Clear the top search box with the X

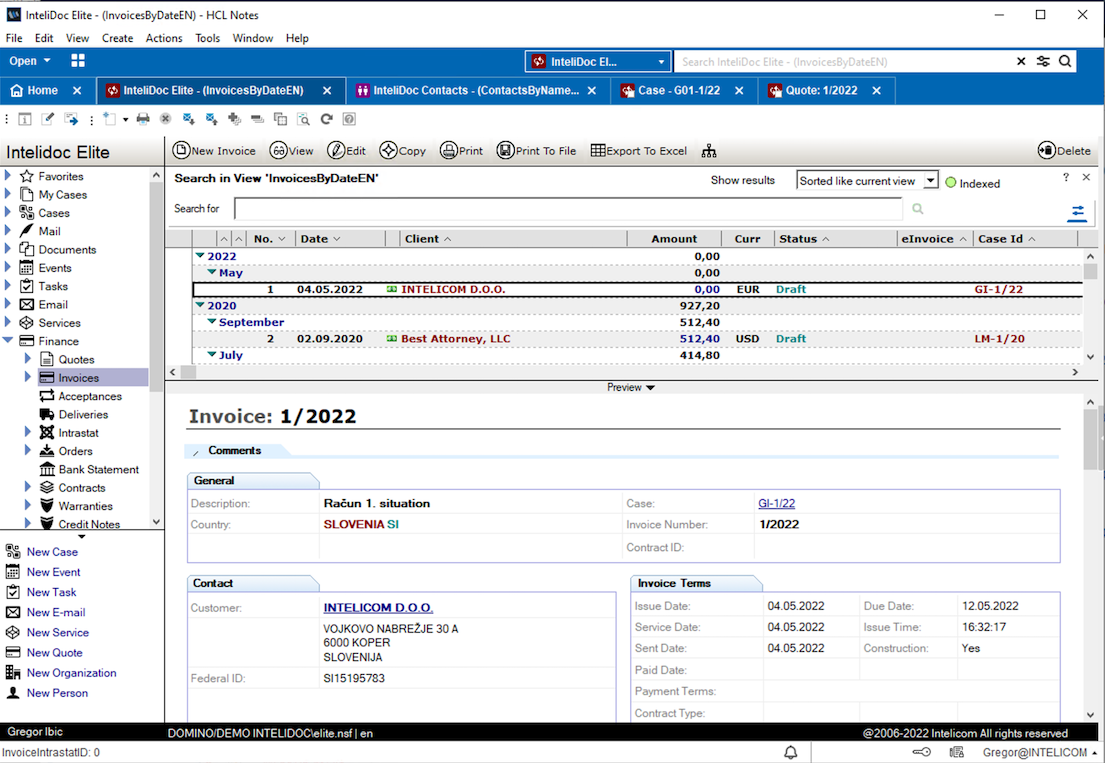[x=1020, y=61]
